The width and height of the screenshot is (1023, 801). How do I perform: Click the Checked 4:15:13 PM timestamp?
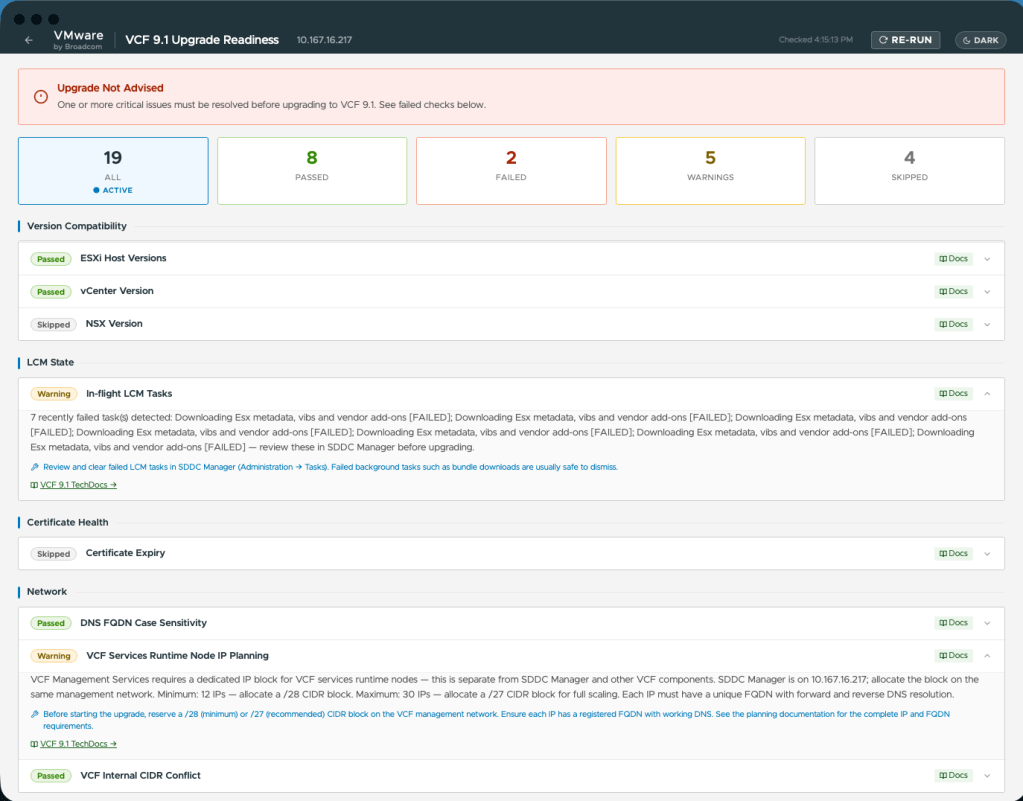816,40
